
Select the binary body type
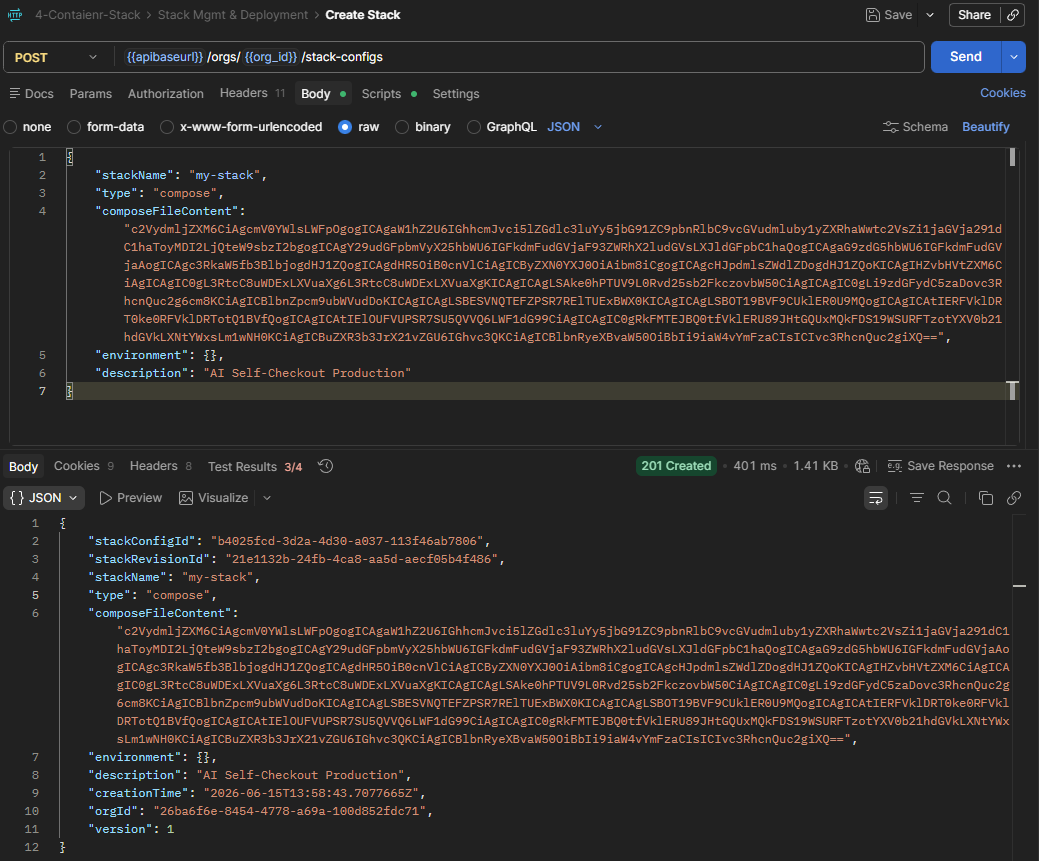pyautogui.click(x=402, y=127)
